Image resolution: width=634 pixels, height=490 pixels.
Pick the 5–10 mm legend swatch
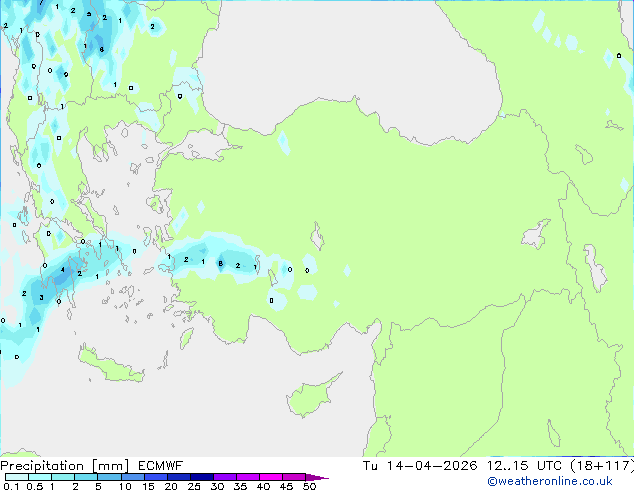coord(109,477)
